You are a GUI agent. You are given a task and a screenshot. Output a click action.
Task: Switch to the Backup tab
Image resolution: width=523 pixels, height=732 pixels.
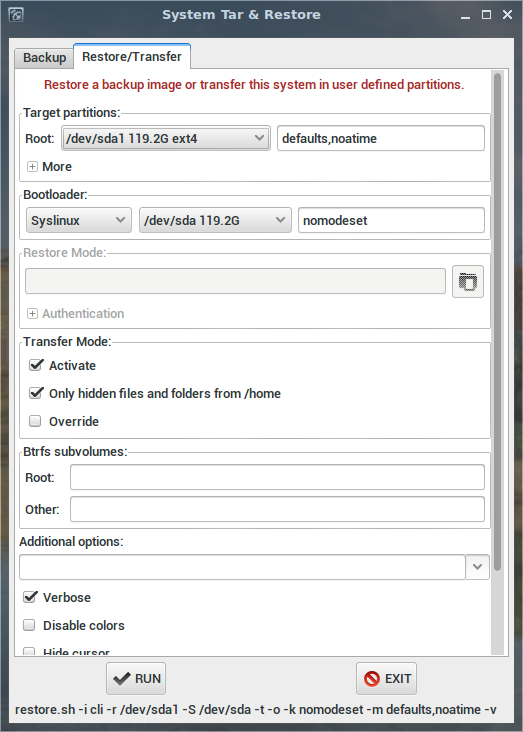tap(44, 57)
